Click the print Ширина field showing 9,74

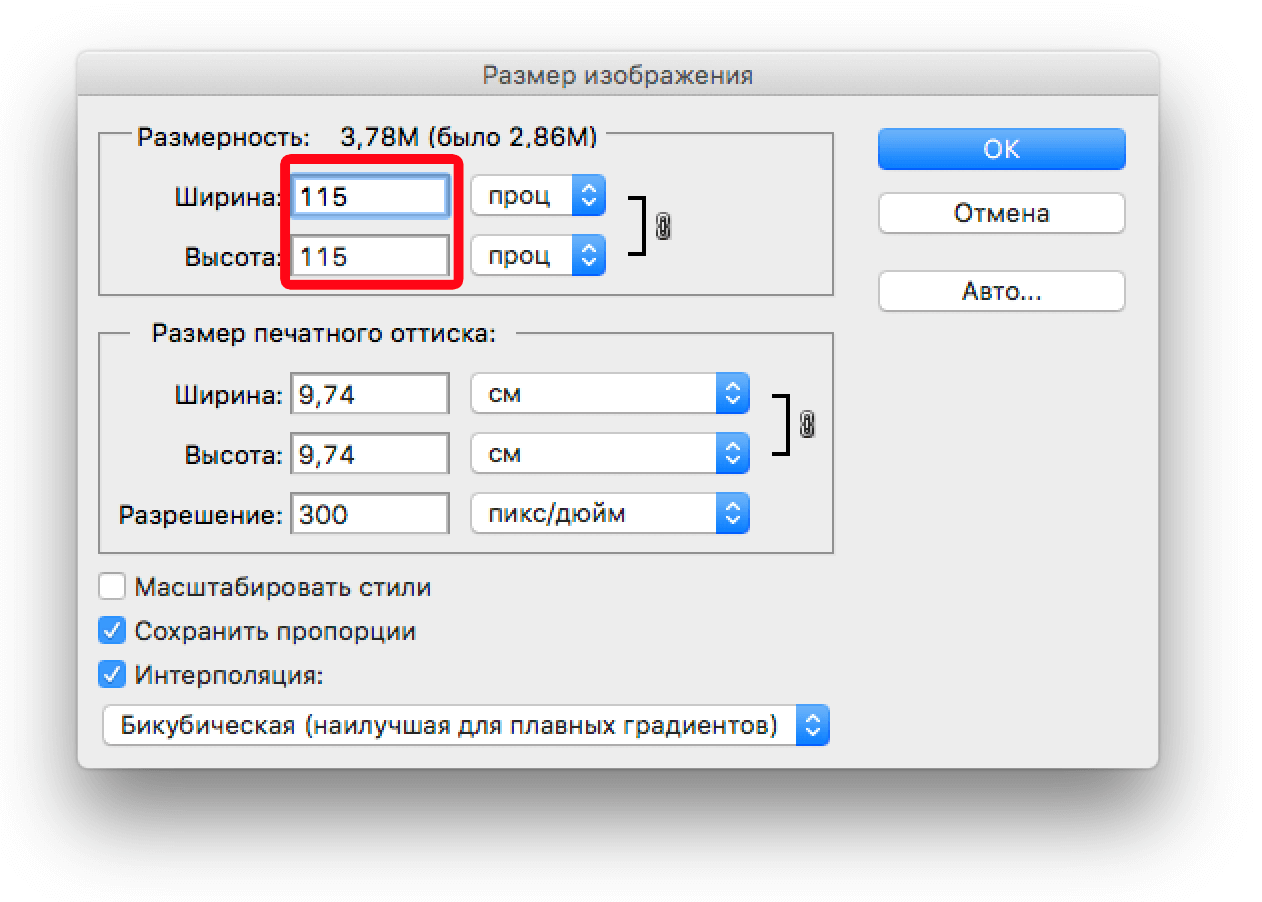pos(369,395)
